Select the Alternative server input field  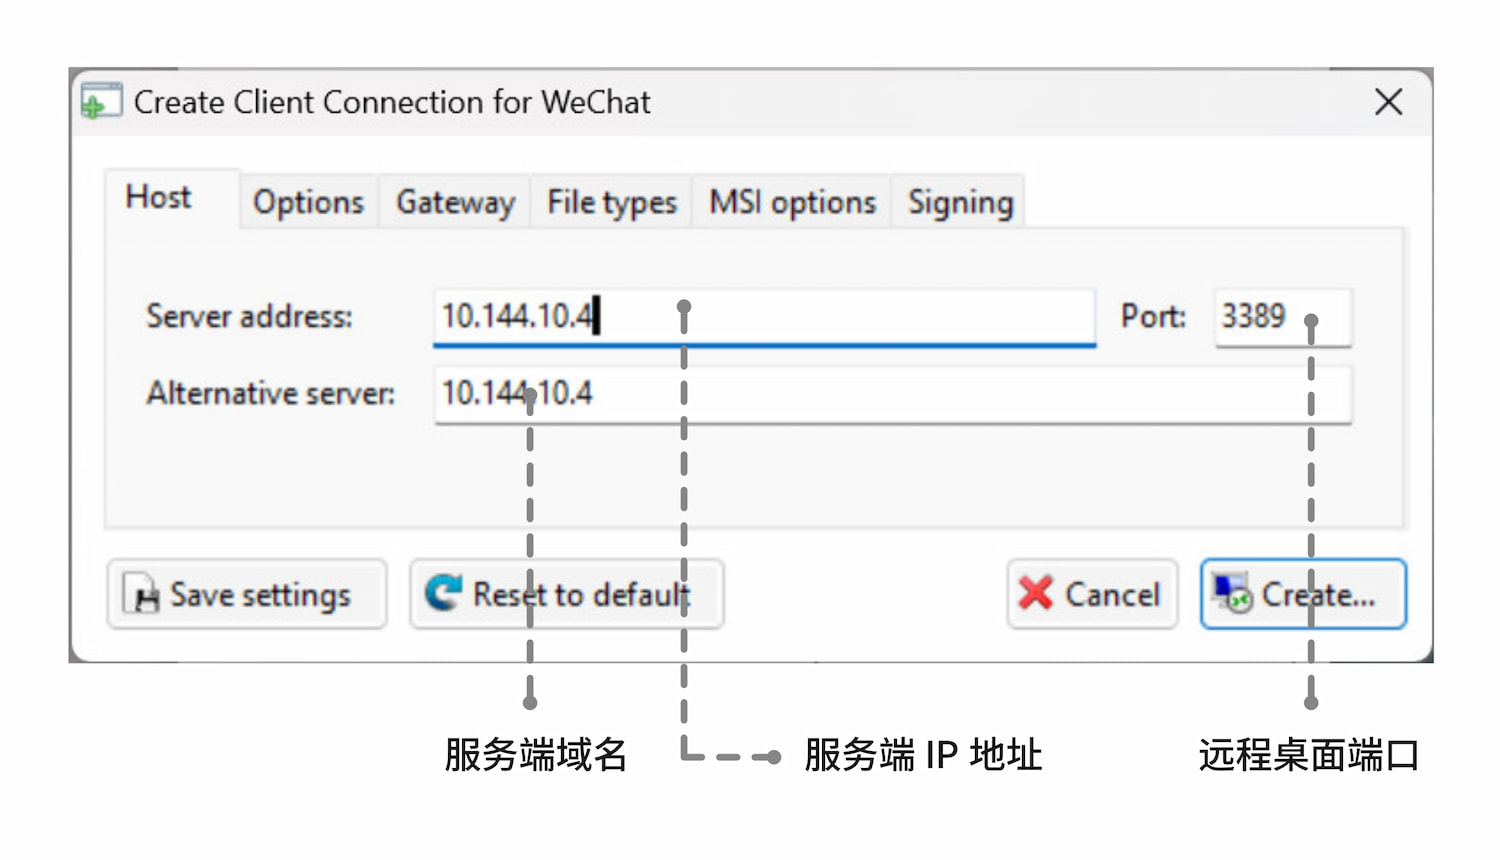pos(893,394)
